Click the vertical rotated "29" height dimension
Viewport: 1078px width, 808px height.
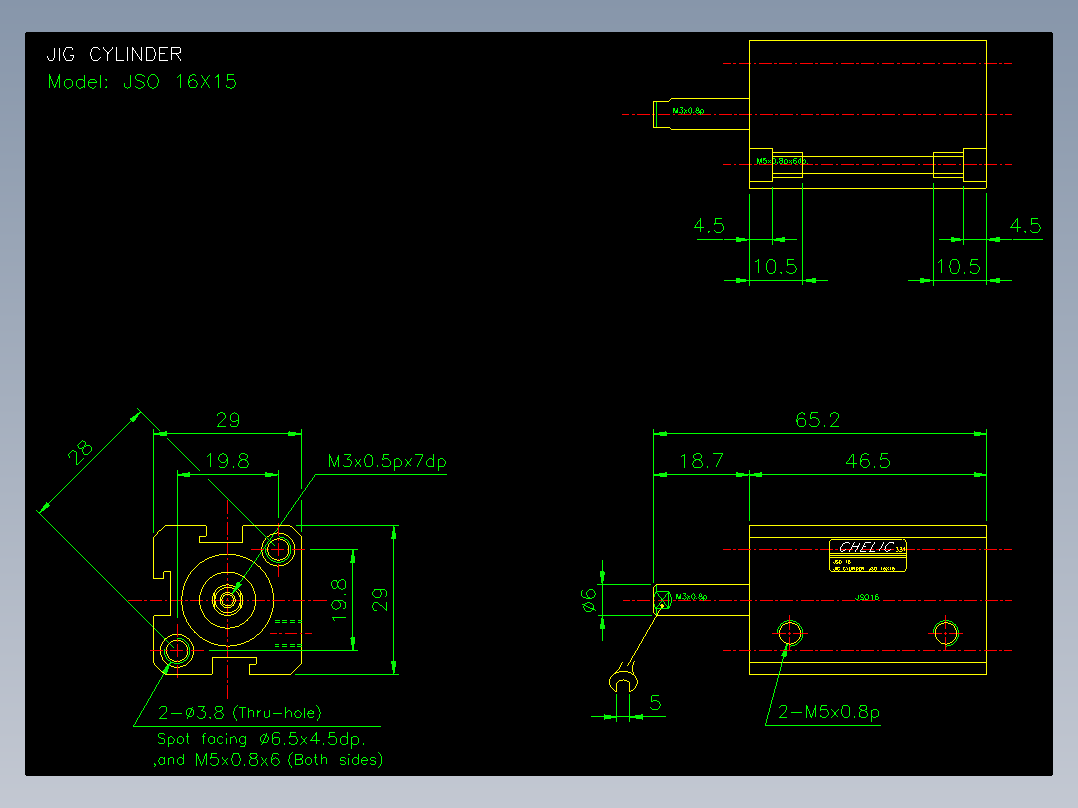[380, 599]
